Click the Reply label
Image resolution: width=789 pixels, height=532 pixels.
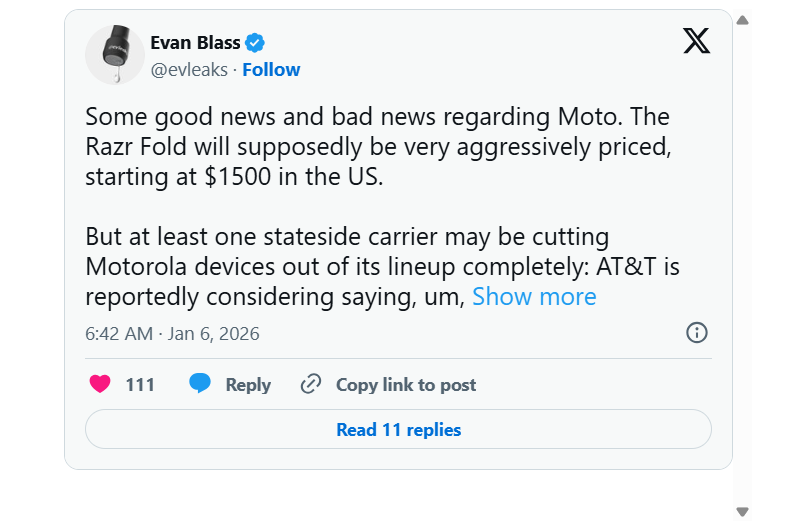point(248,384)
